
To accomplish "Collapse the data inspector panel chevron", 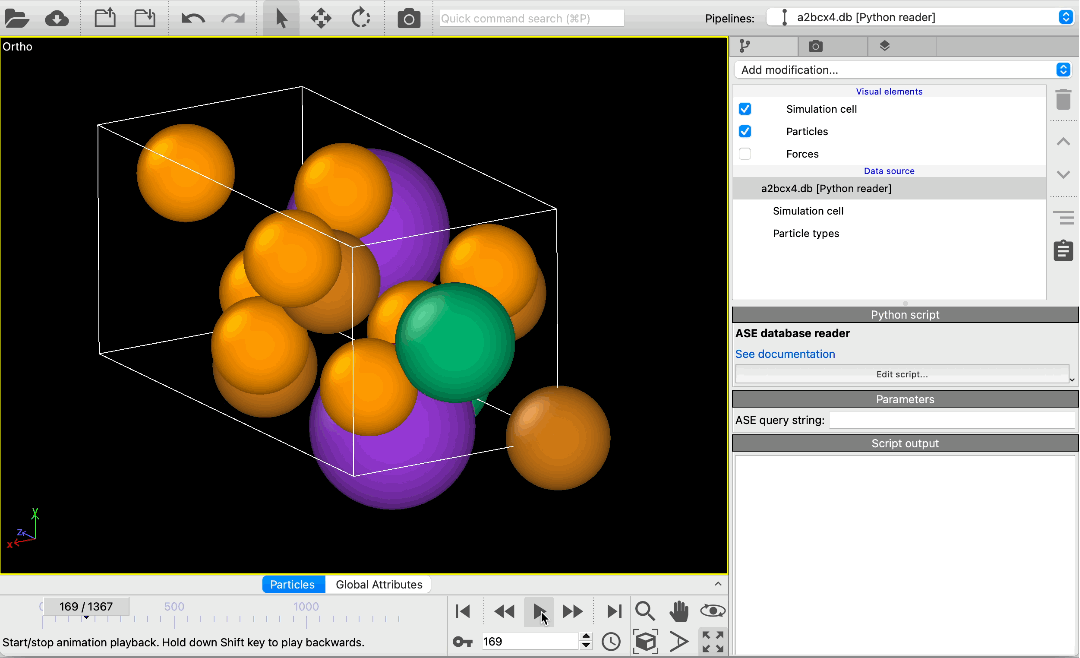I will [x=717, y=584].
